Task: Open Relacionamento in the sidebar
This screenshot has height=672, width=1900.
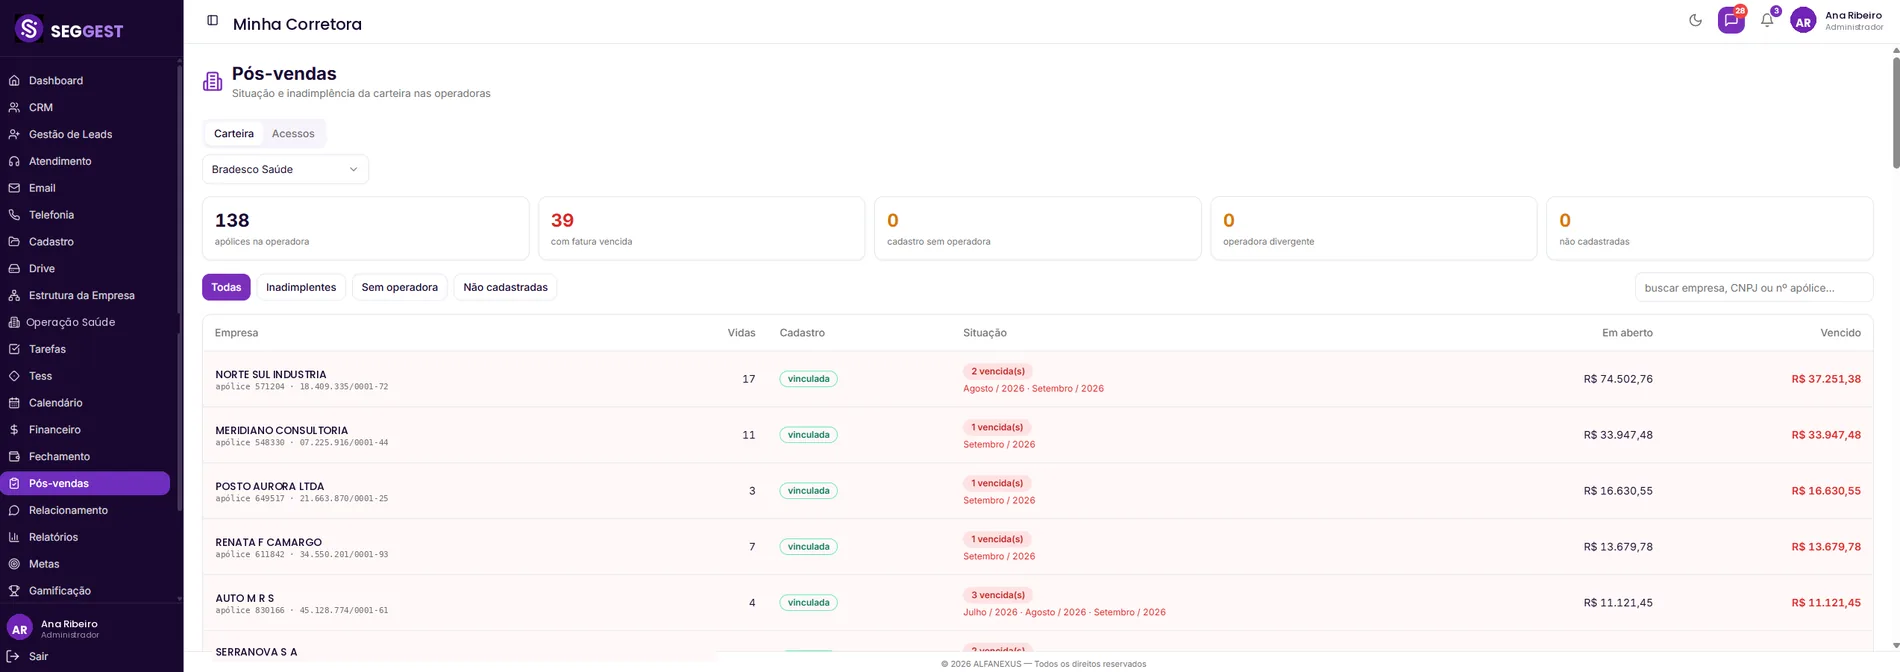Action: pos(86,510)
